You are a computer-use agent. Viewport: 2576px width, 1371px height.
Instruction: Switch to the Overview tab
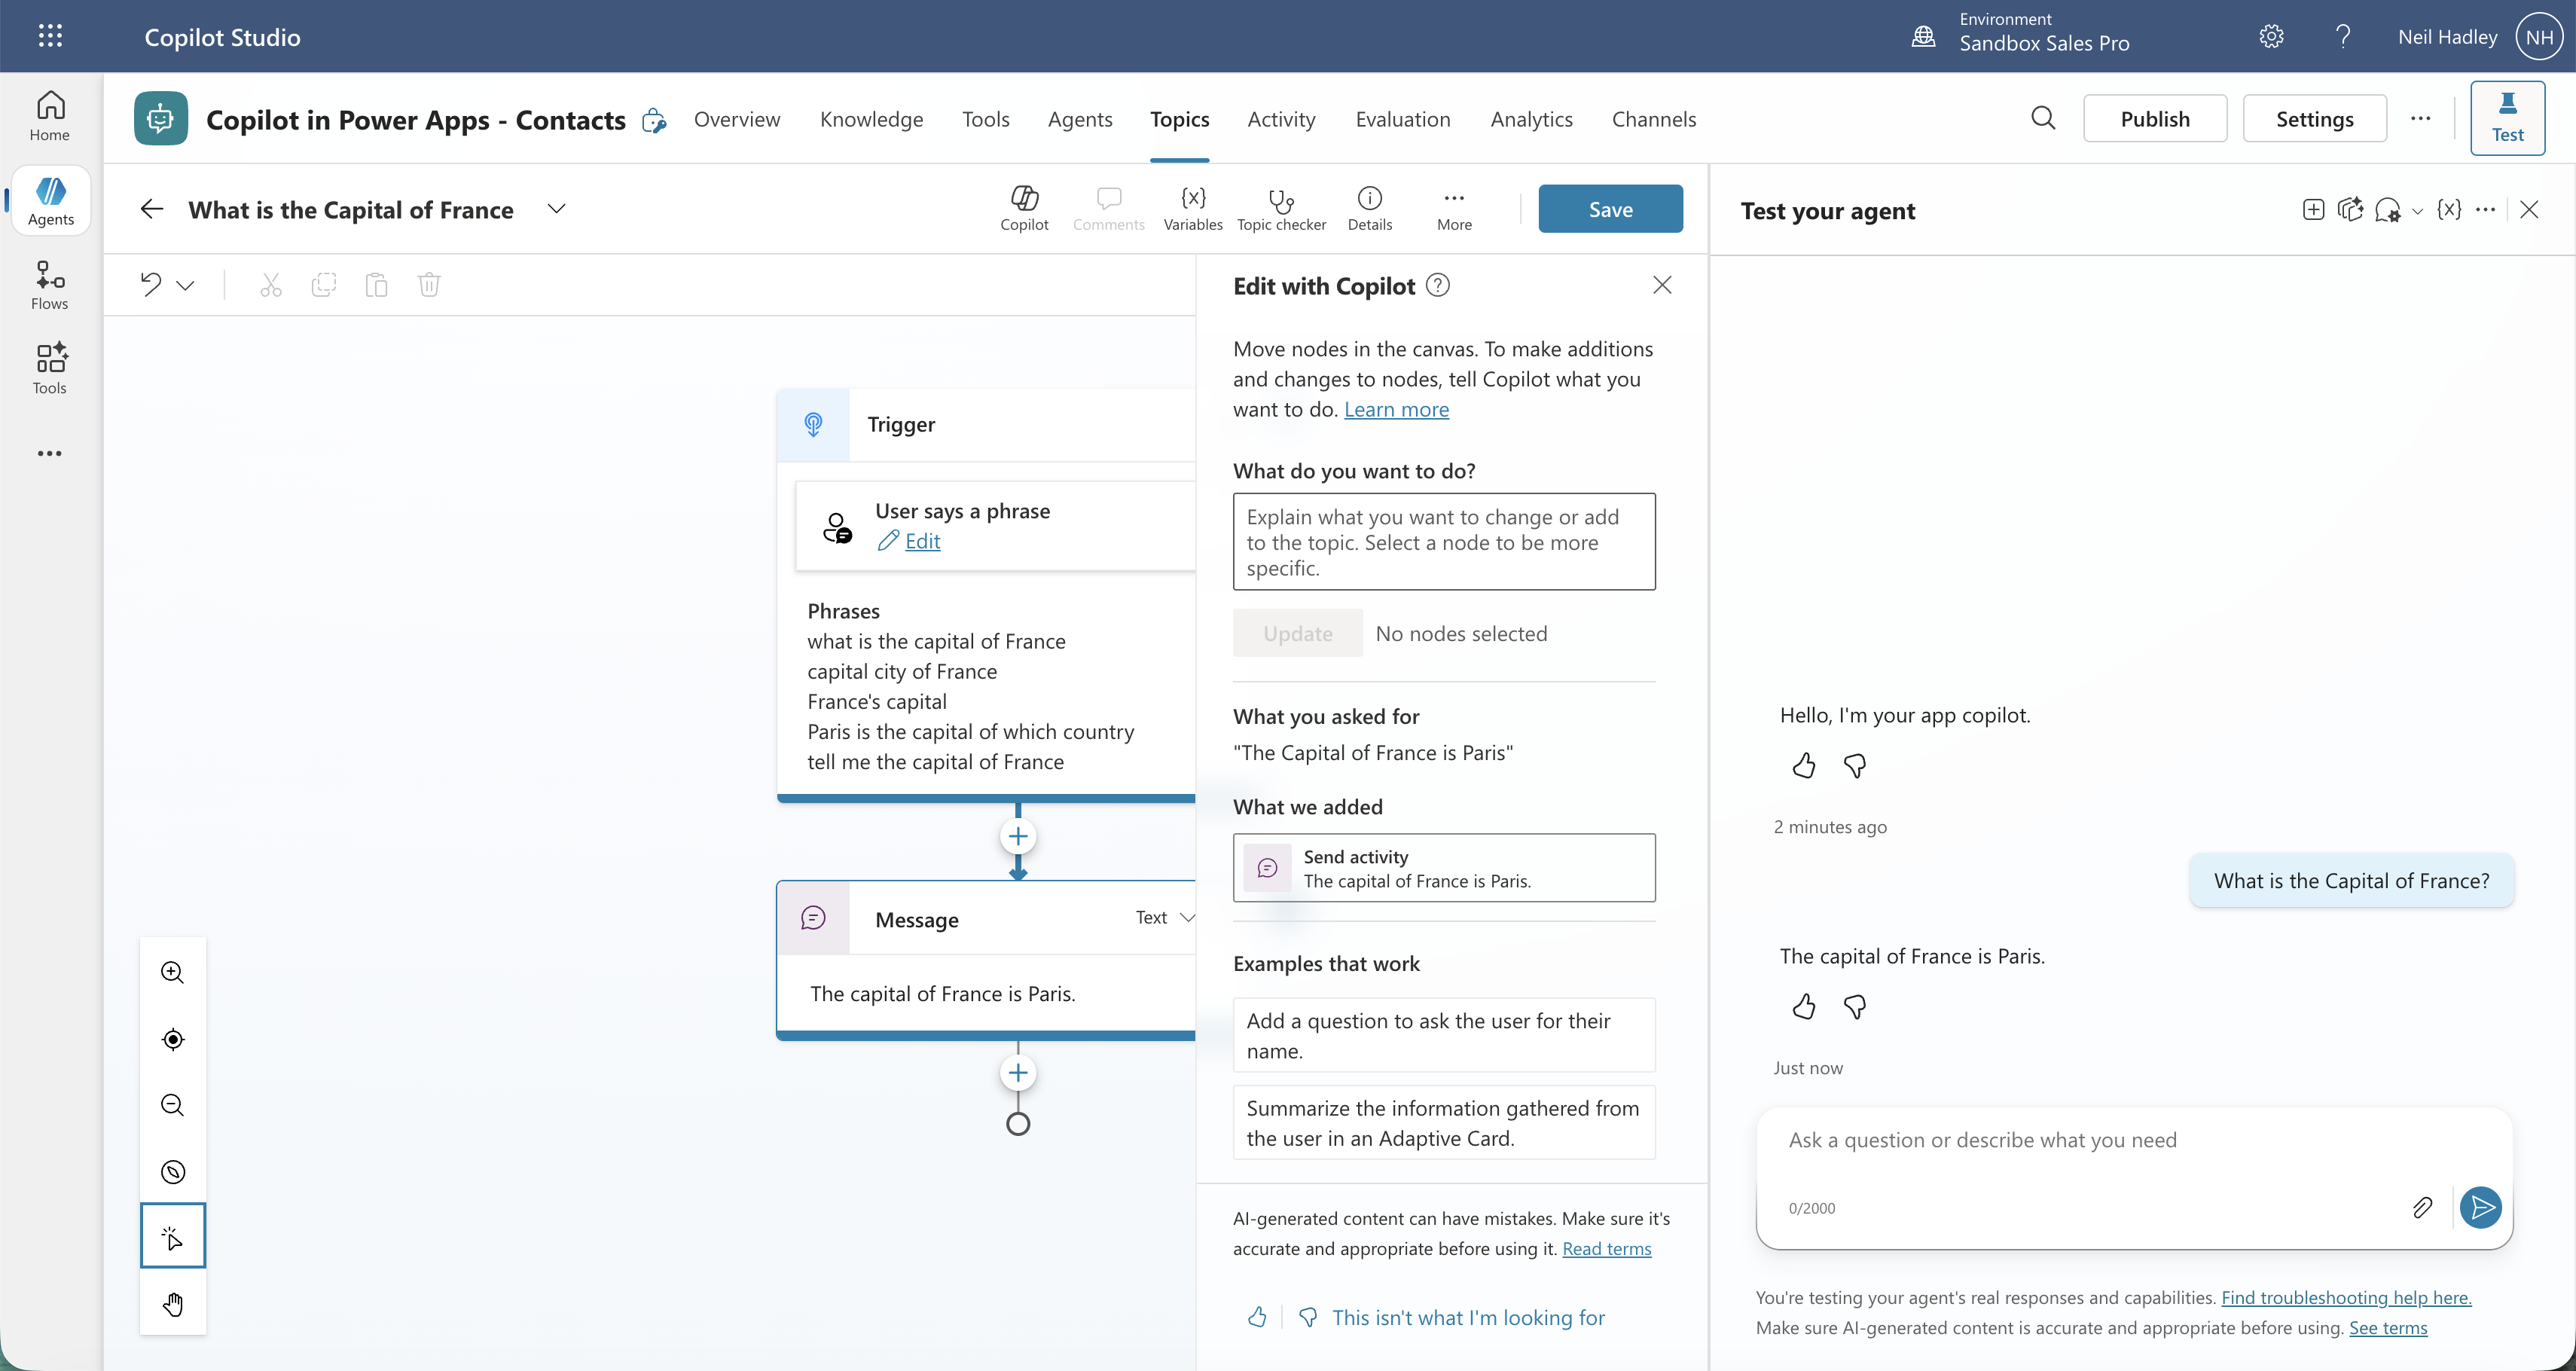pos(737,119)
